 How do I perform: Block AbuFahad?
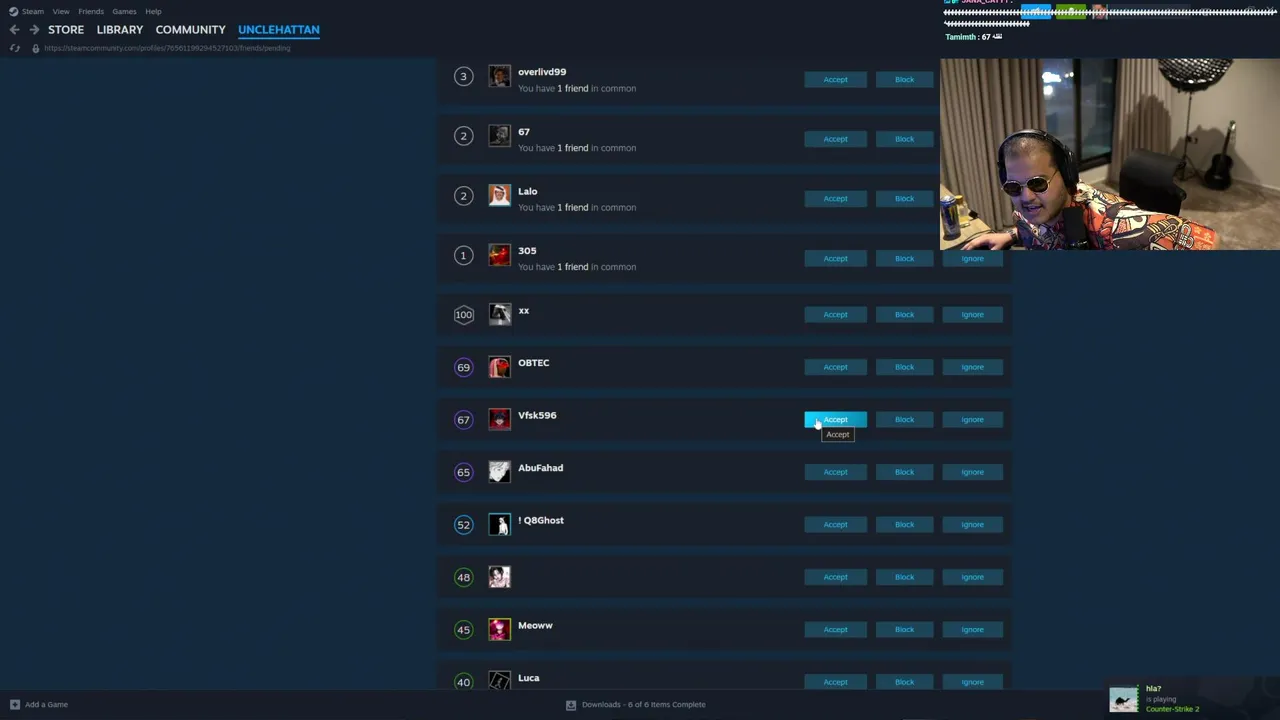tap(904, 472)
